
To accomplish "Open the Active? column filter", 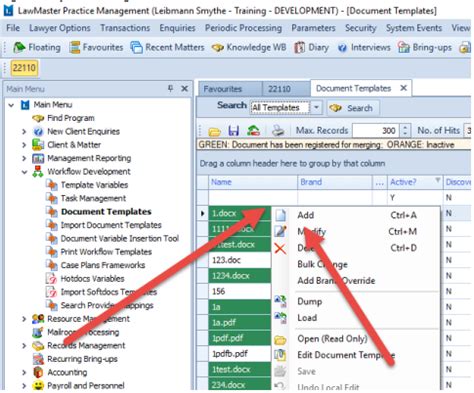I will click(x=437, y=180).
